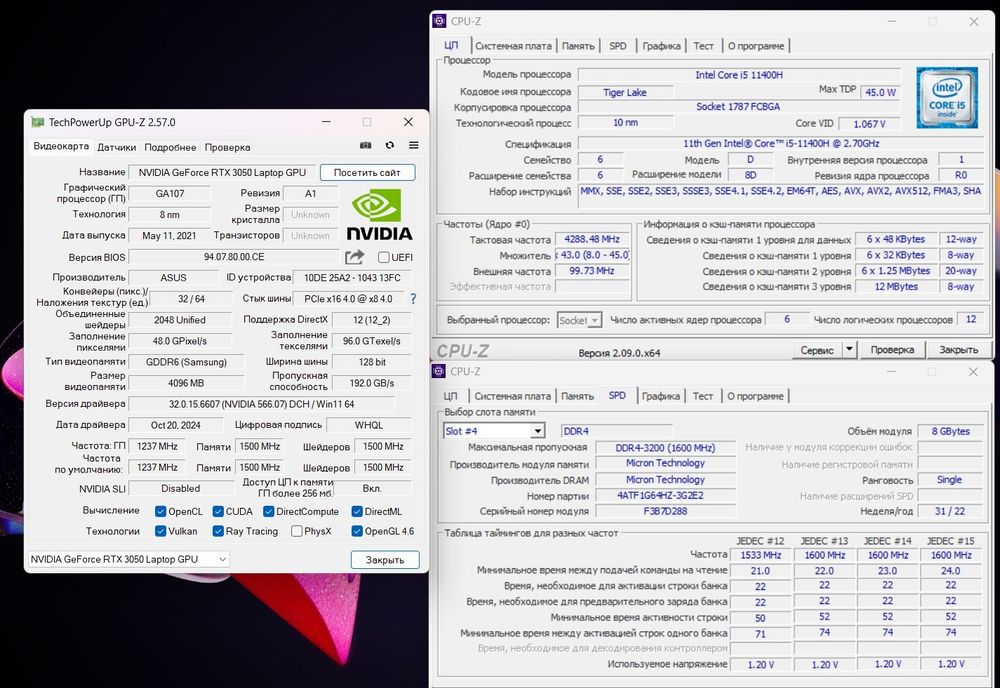The image size is (1000, 688).
Task: Enable the PhysX checkbox
Action: coord(297,531)
